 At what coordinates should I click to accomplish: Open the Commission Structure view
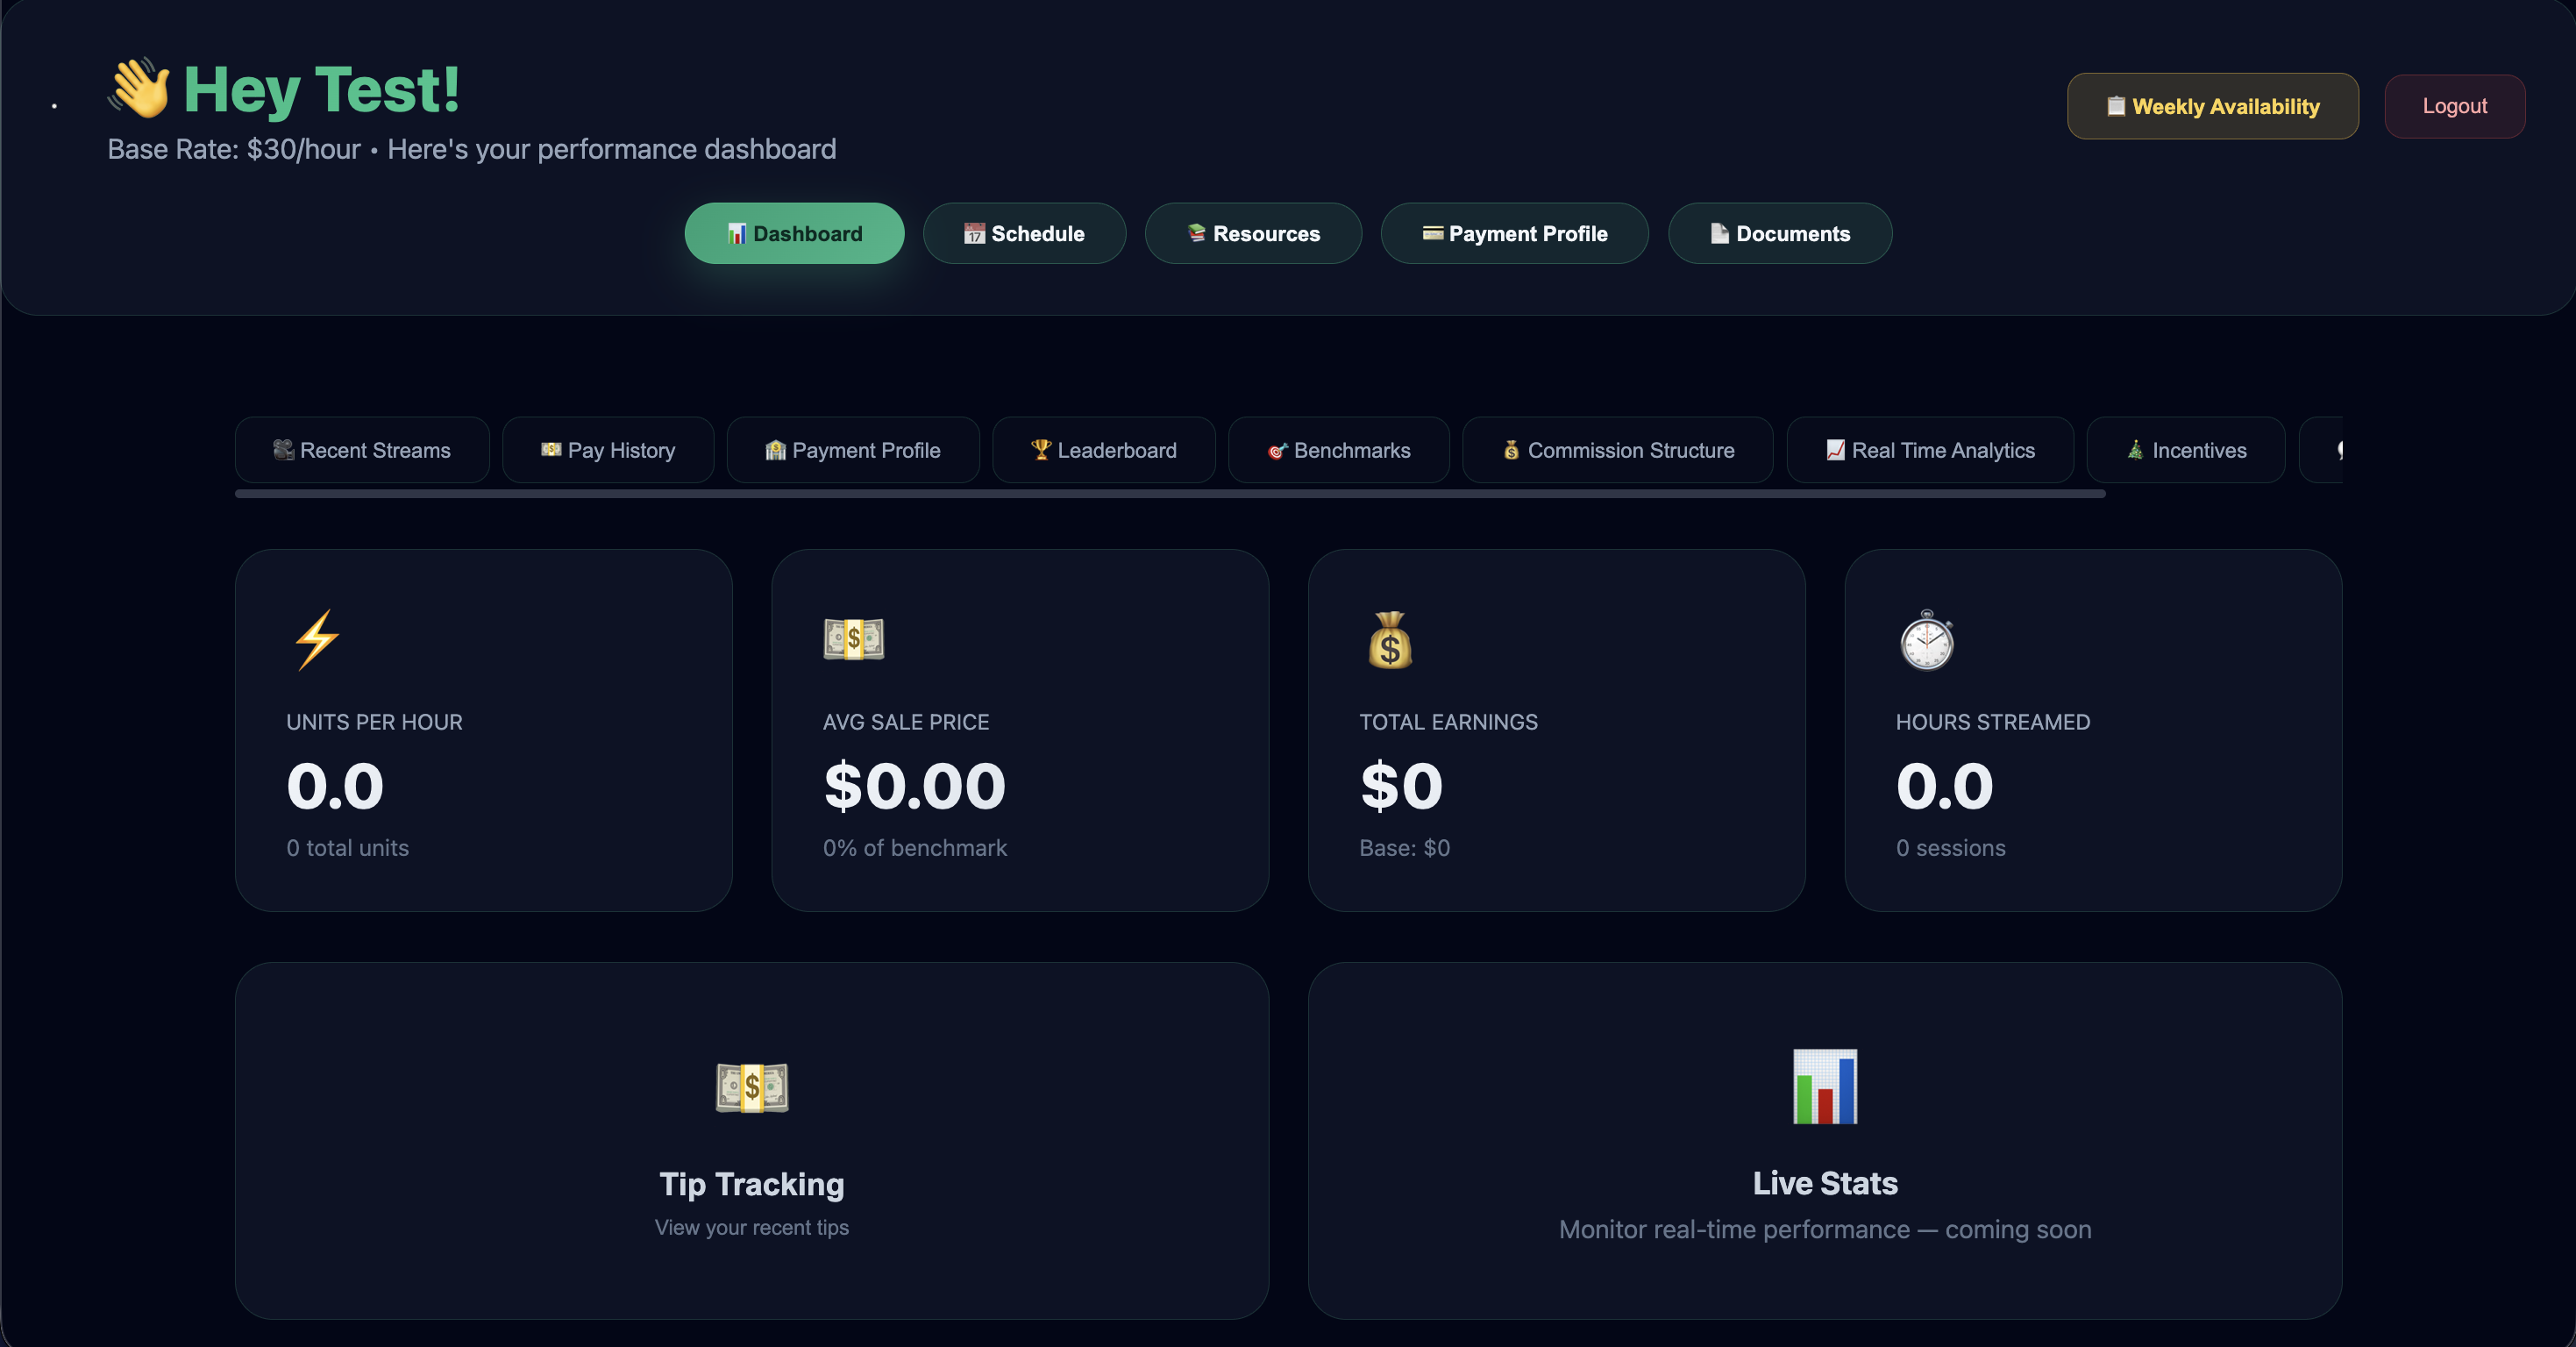pos(1617,450)
